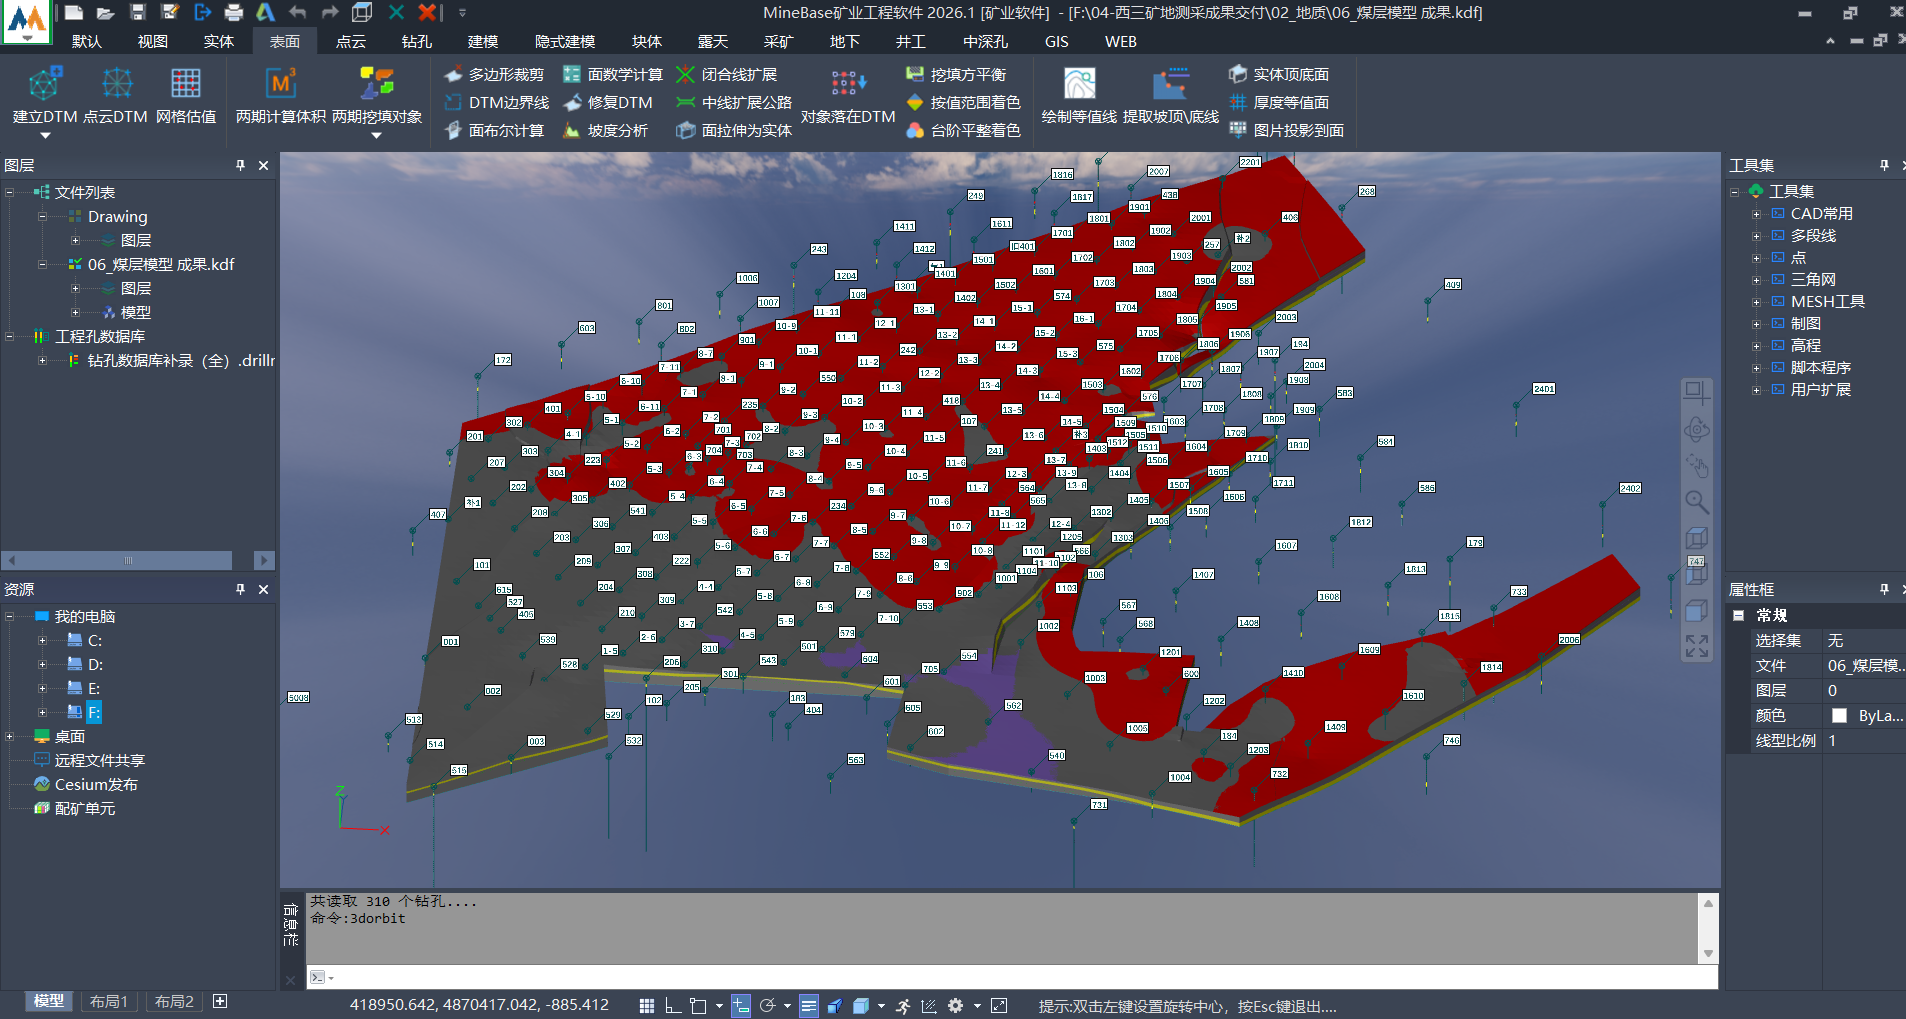Viewport: 1906px width, 1019px height.
Task: Switch to the 钻孔 ribbon tab
Action: [416, 41]
